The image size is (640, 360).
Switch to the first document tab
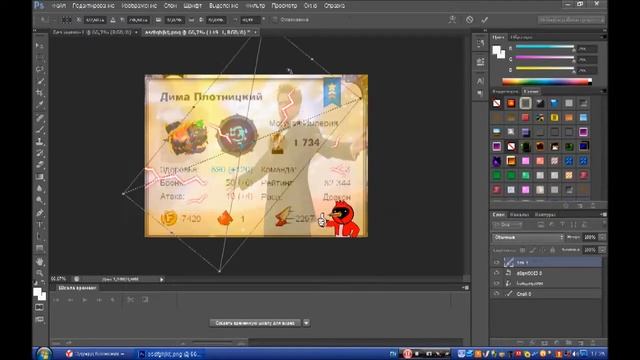point(92,32)
